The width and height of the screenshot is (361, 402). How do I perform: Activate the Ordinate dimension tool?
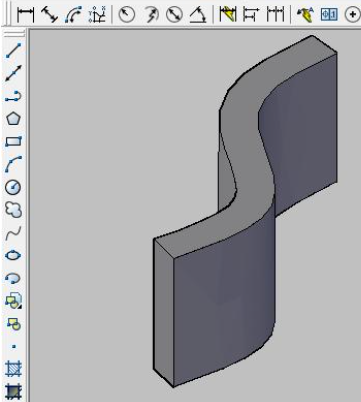click(x=97, y=15)
